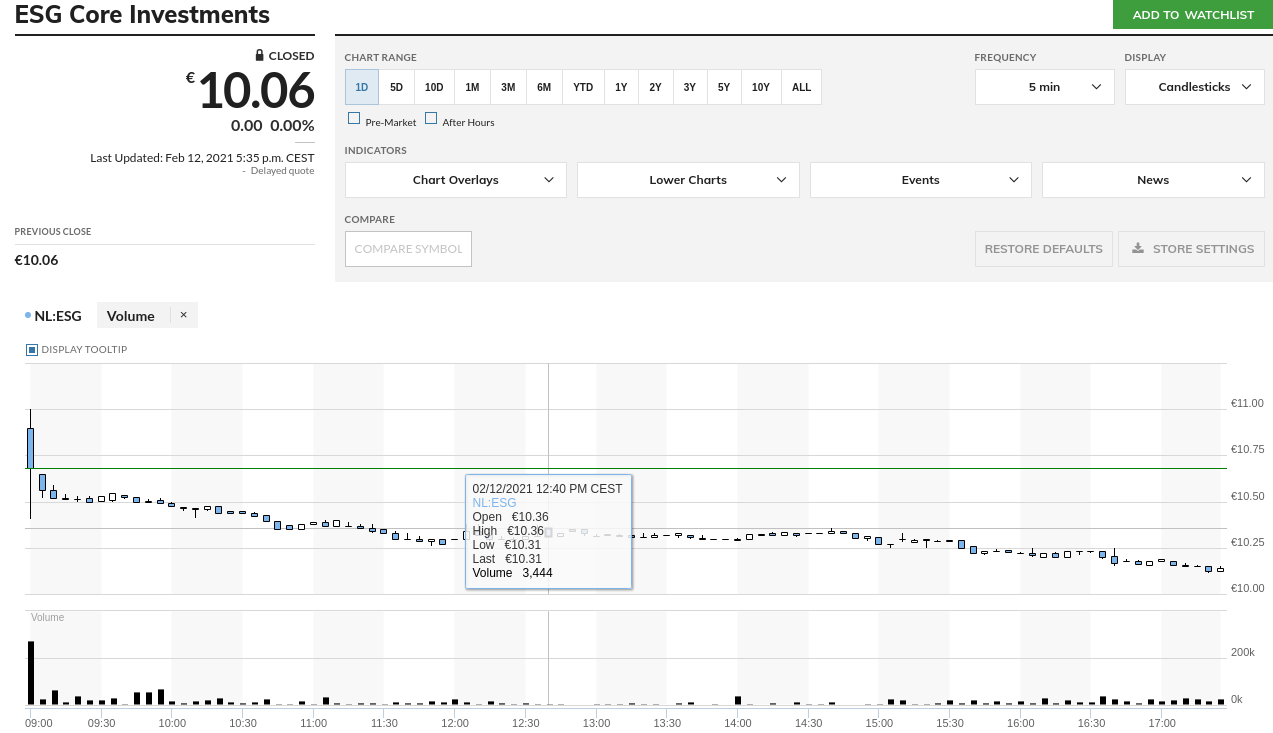Expand Events dropdown
The image size is (1273, 733).
[920, 180]
